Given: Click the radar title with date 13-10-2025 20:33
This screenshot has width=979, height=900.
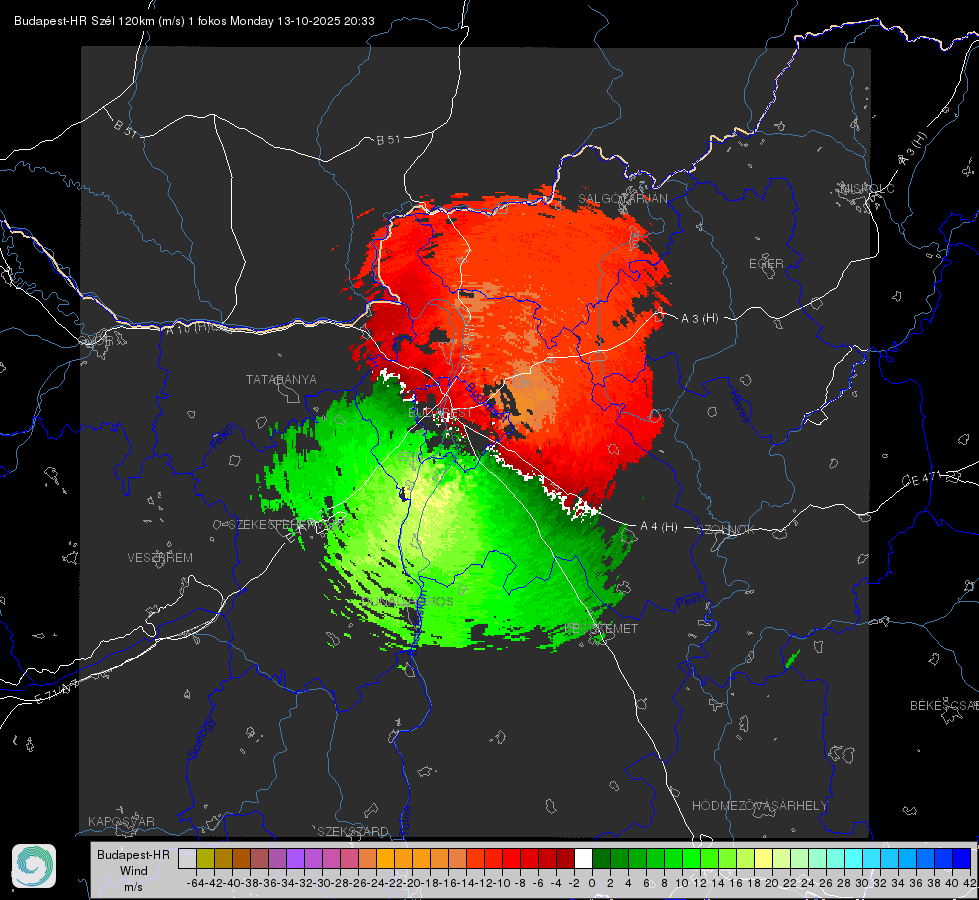Looking at the screenshot, I should [194, 21].
